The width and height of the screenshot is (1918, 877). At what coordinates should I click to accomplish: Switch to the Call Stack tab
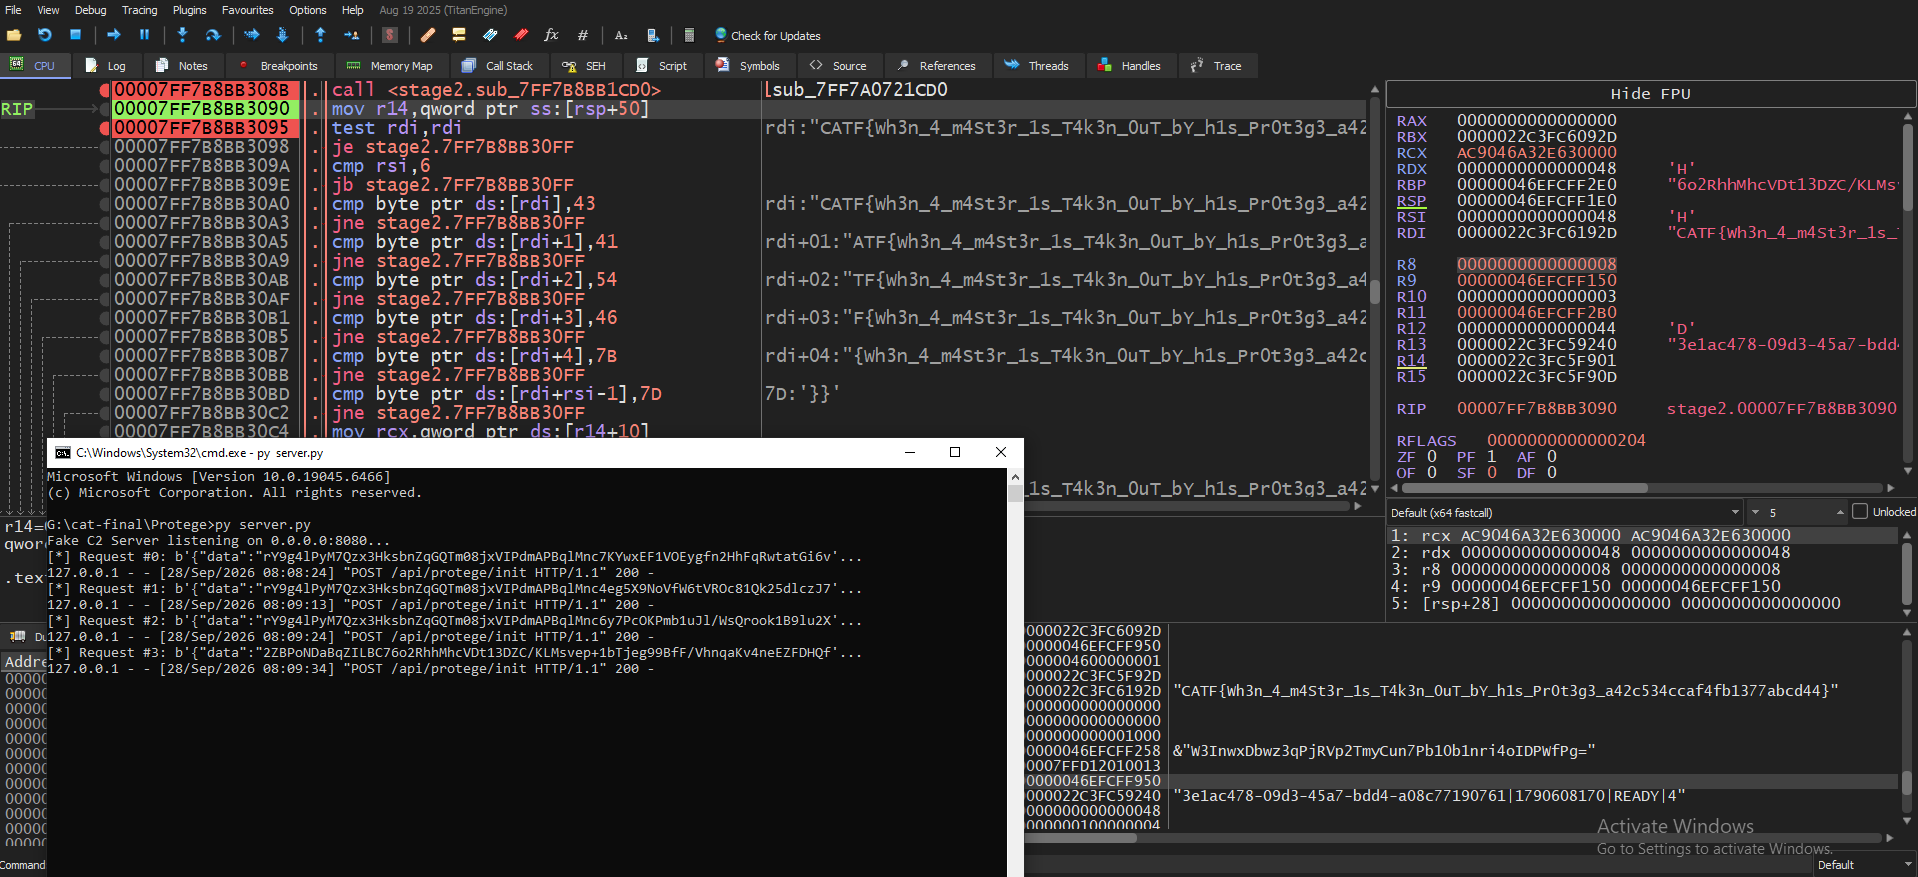tap(498, 66)
